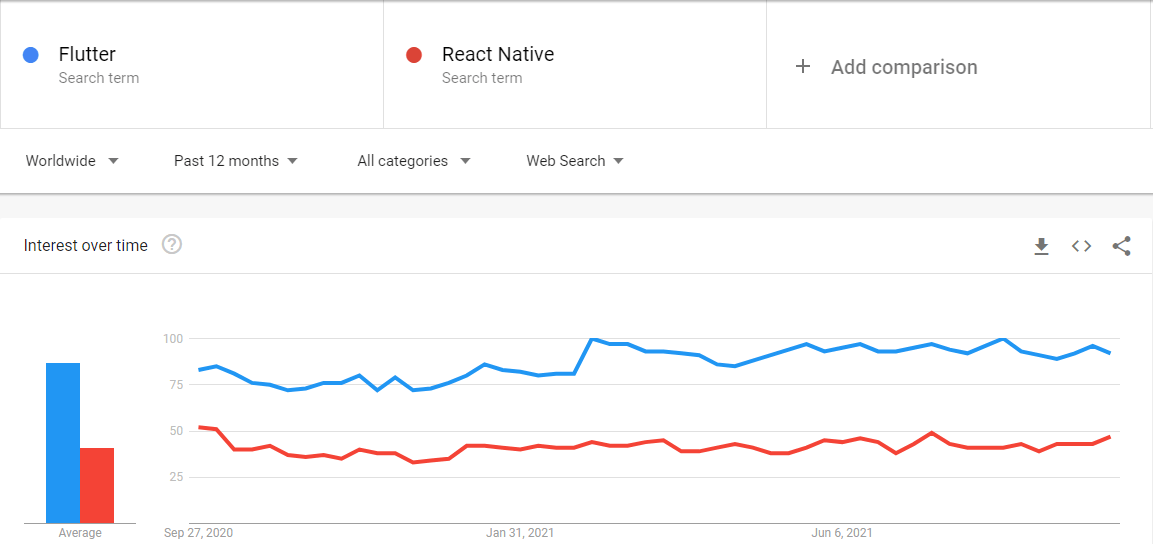Image resolution: width=1153 pixels, height=544 pixels.
Task: Expand the Past 12 months time range
Action: click(x=236, y=161)
